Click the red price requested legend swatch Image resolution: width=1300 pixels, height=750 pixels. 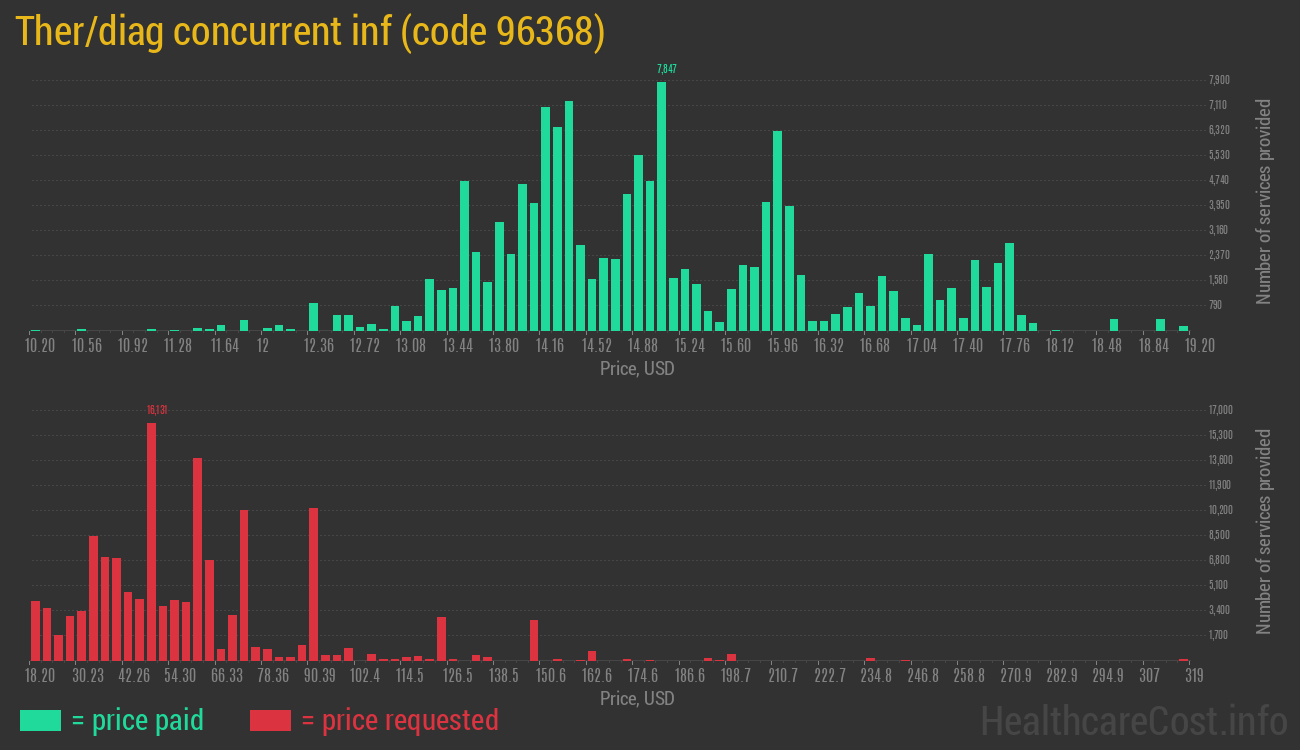(x=269, y=720)
